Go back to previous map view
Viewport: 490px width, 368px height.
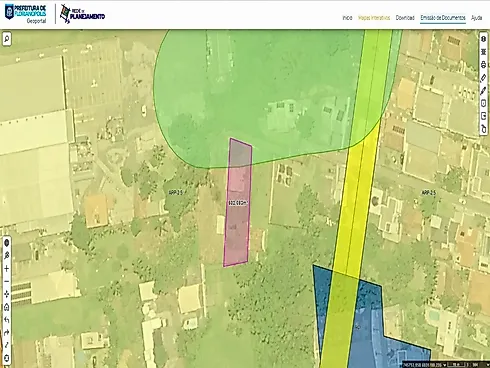[7, 320]
